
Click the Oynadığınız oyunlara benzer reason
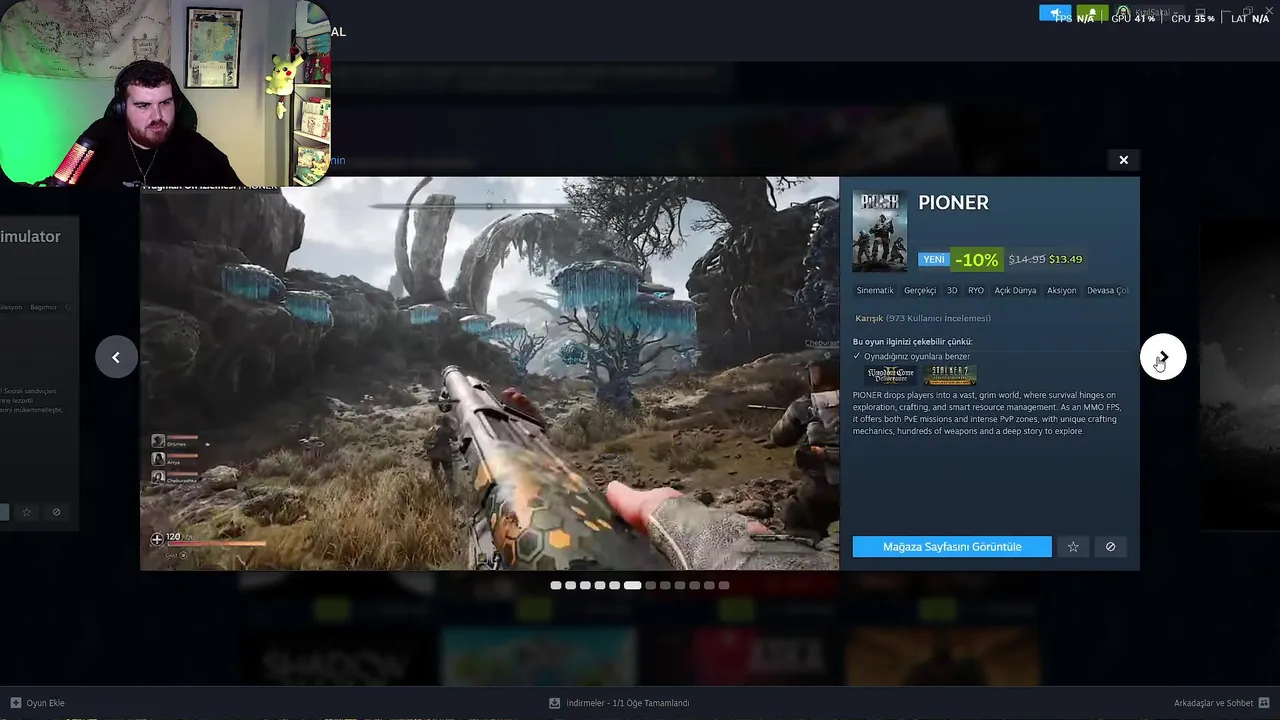pyautogui.click(x=917, y=356)
